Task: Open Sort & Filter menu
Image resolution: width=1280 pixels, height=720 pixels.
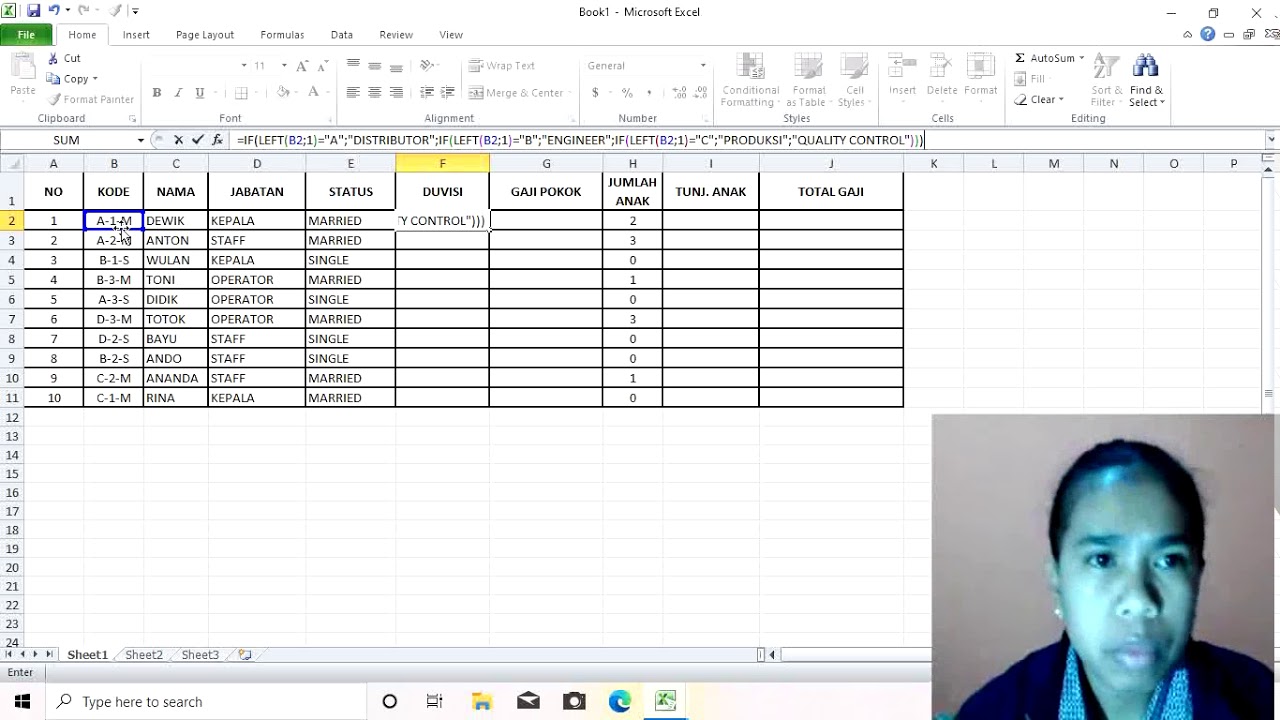Action: [1106, 81]
